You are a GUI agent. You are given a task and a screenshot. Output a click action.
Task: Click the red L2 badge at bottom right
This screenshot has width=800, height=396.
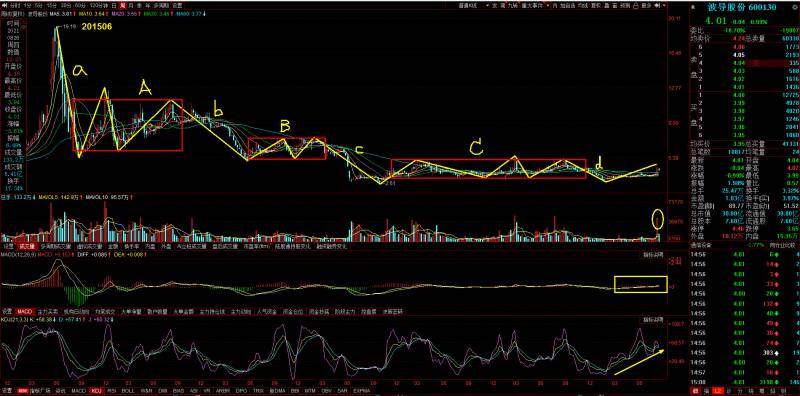tap(719, 391)
